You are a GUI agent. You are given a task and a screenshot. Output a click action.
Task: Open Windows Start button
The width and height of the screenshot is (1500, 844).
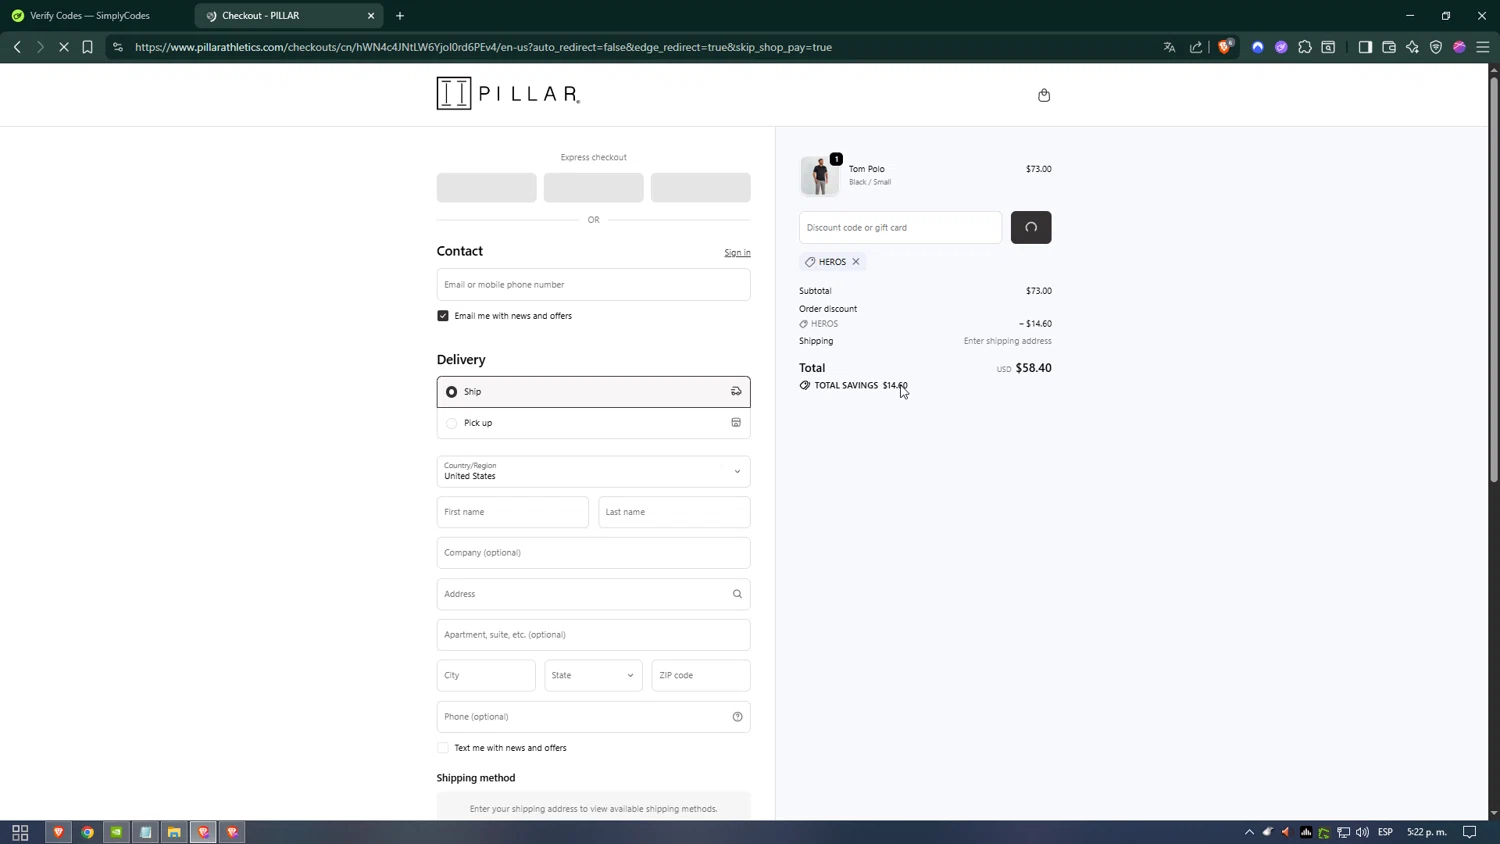(x=20, y=832)
